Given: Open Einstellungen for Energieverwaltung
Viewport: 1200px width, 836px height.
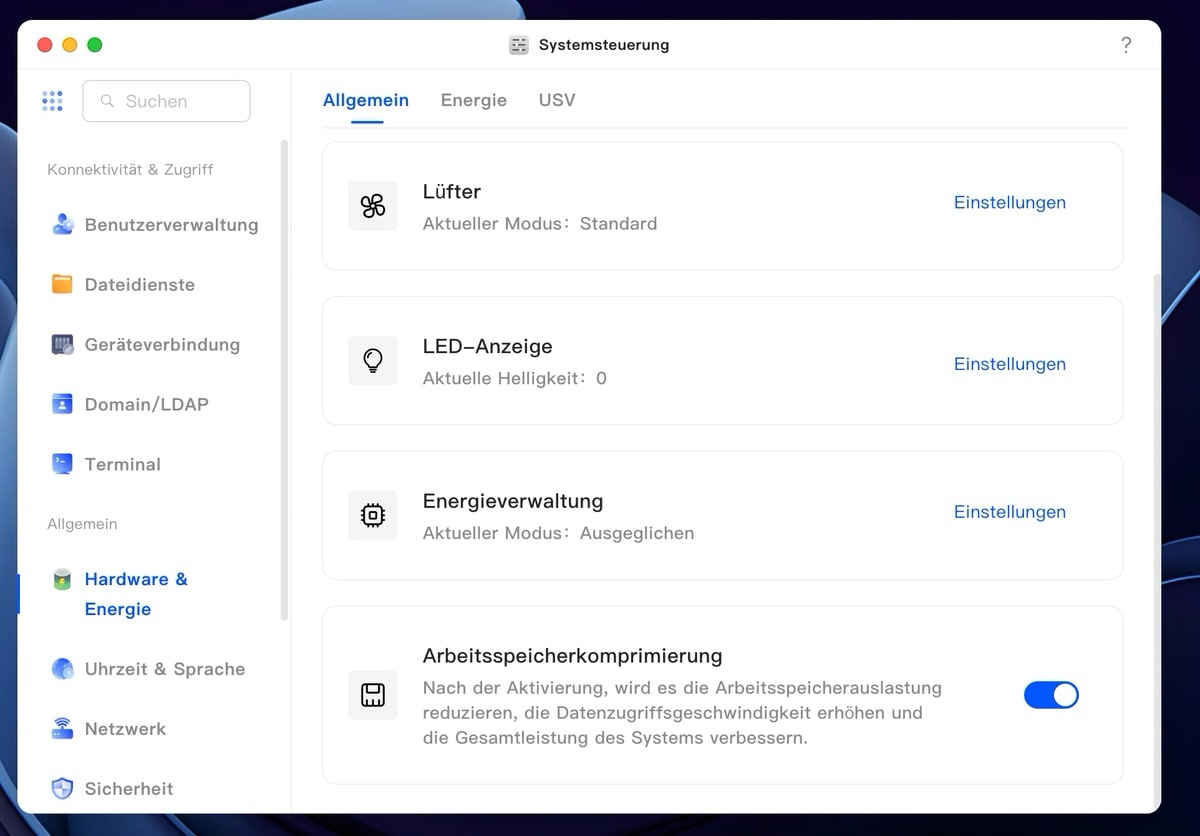Looking at the screenshot, I should point(1009,512).
